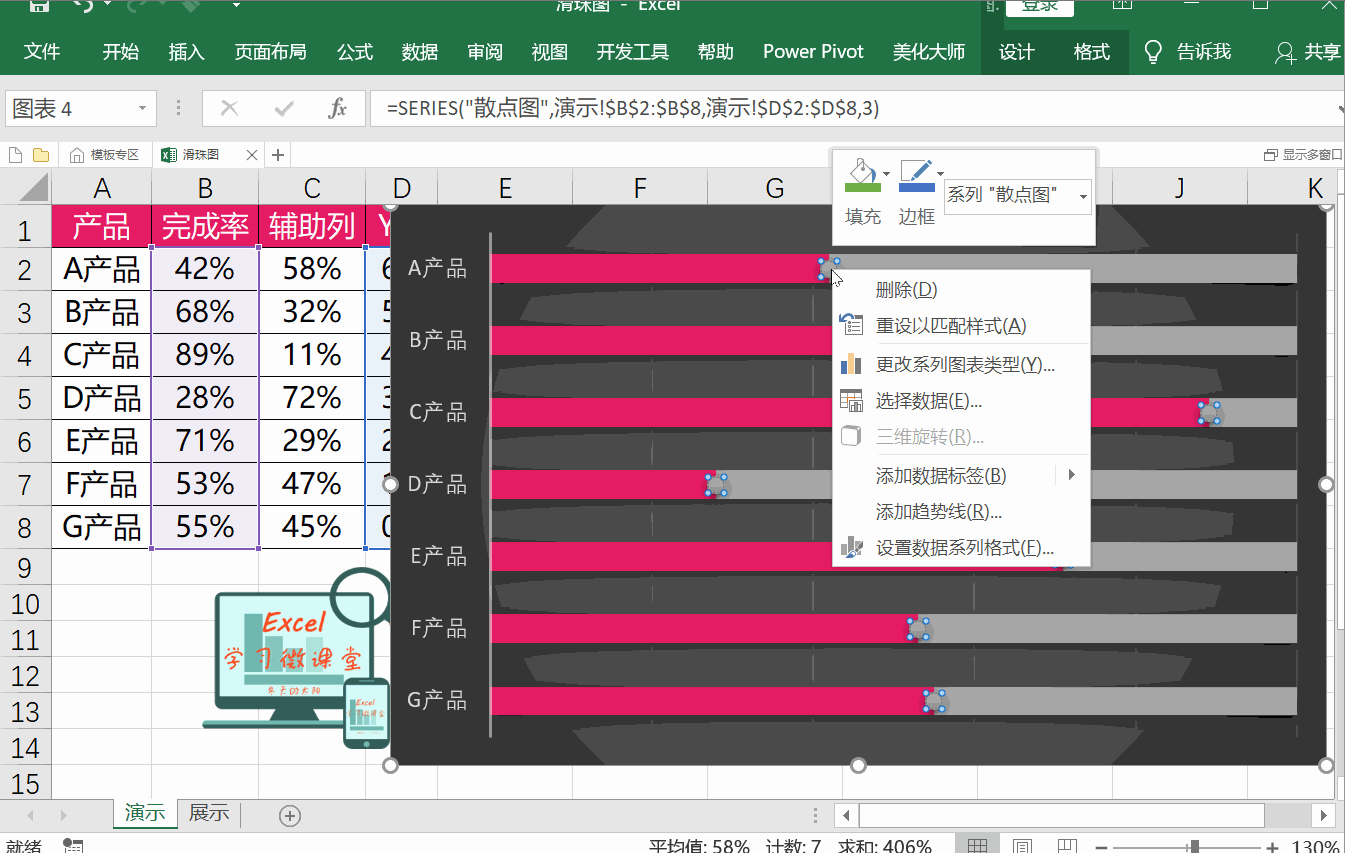The width and height of the screenshot is (1345, 853).
Task: Switch to the 展示 sheet tab
Action: (x=209, y=813)
